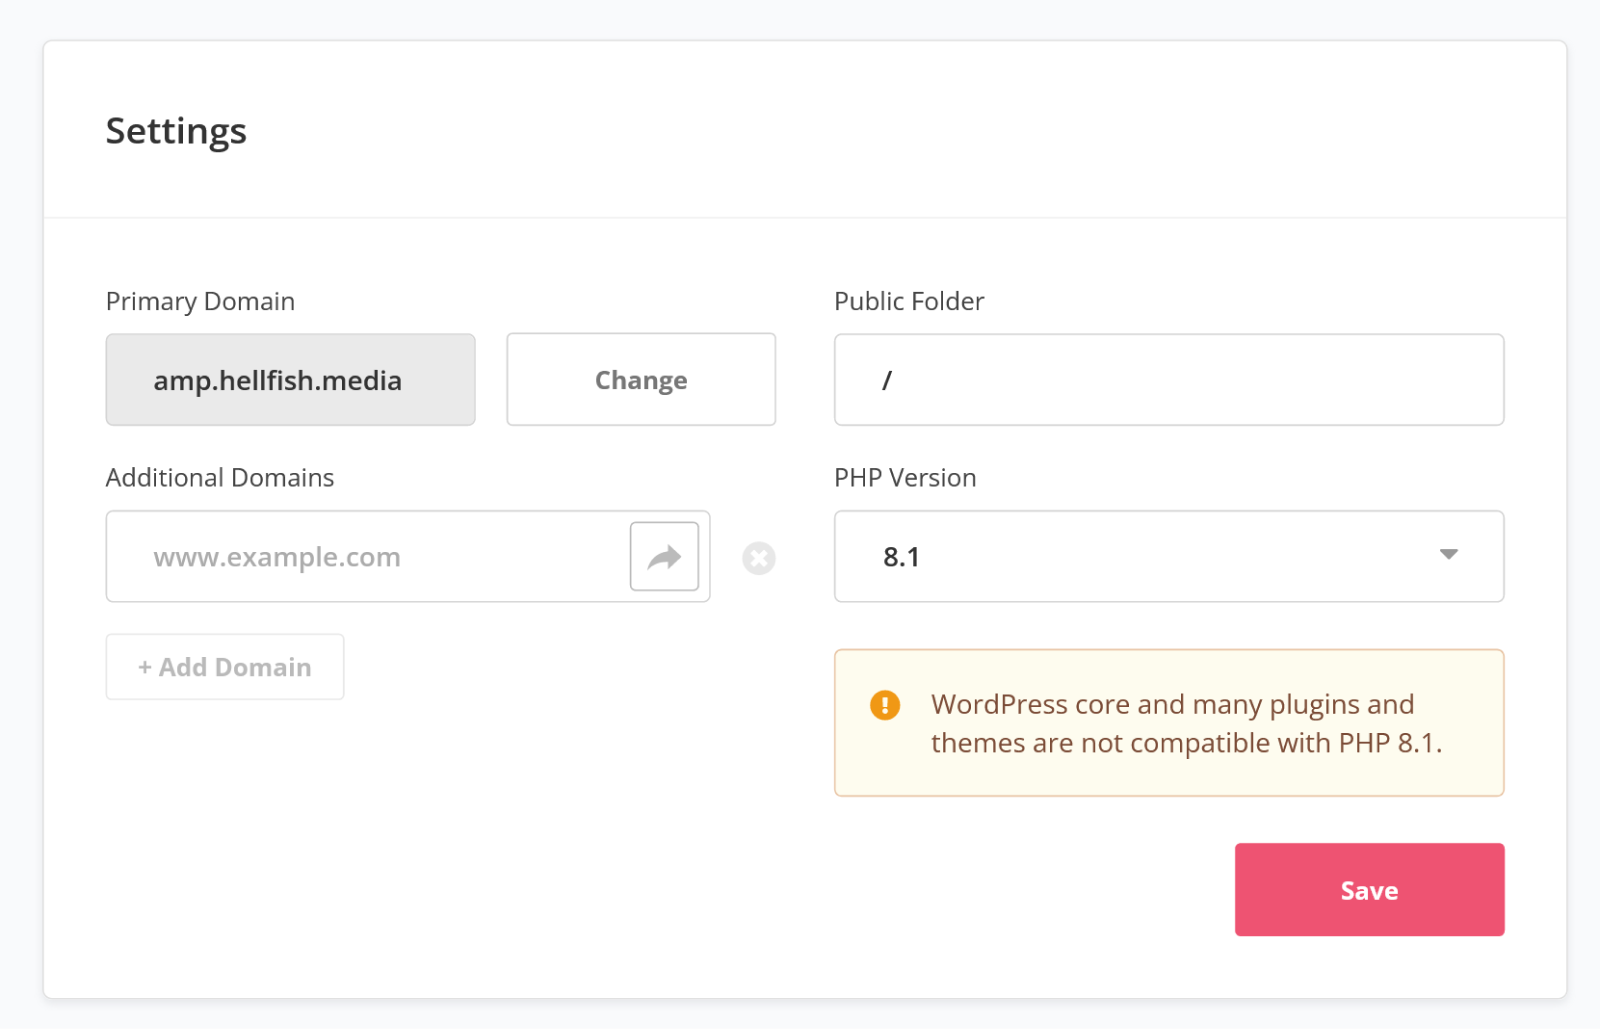Click the redirect arrow icon beside domain field
Screen dimensions: 1600x1029
(664, 557)
